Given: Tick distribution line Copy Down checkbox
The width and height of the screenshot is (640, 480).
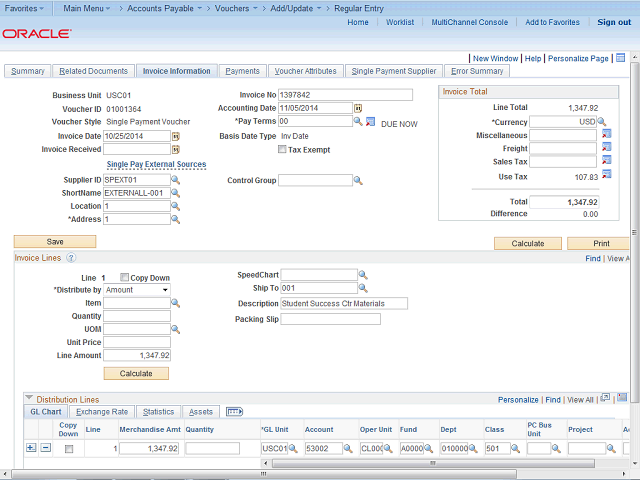Looking at the screenshot, I should click(68, 449).
